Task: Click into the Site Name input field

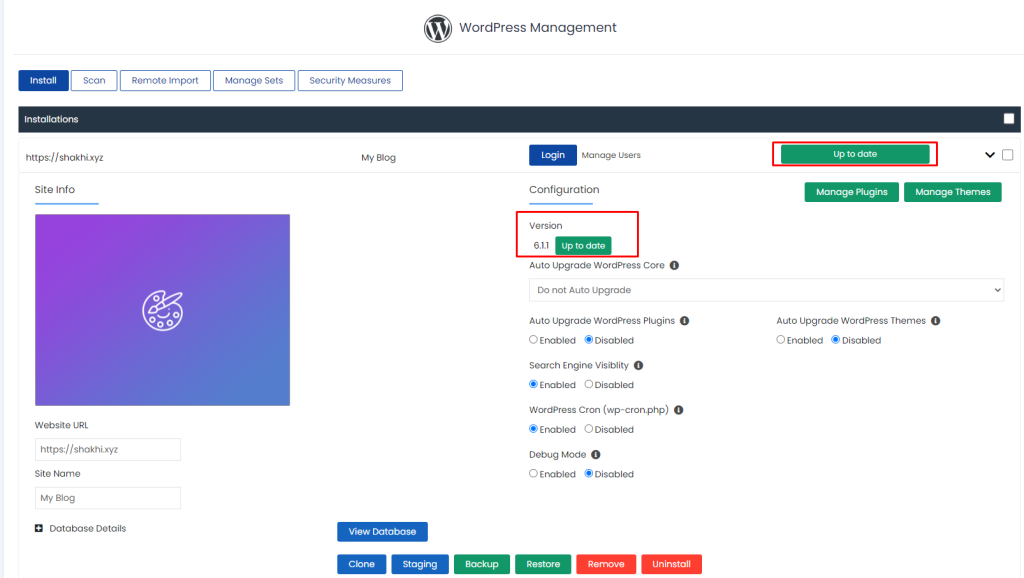Action: click(x=108, y=498)
